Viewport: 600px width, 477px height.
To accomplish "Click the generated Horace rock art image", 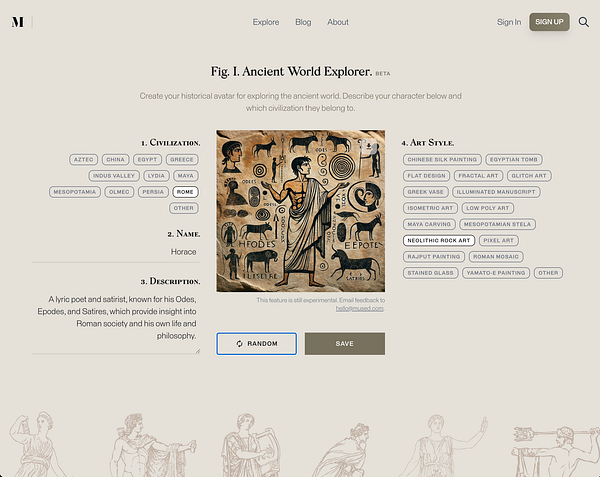I will (301, 211).
